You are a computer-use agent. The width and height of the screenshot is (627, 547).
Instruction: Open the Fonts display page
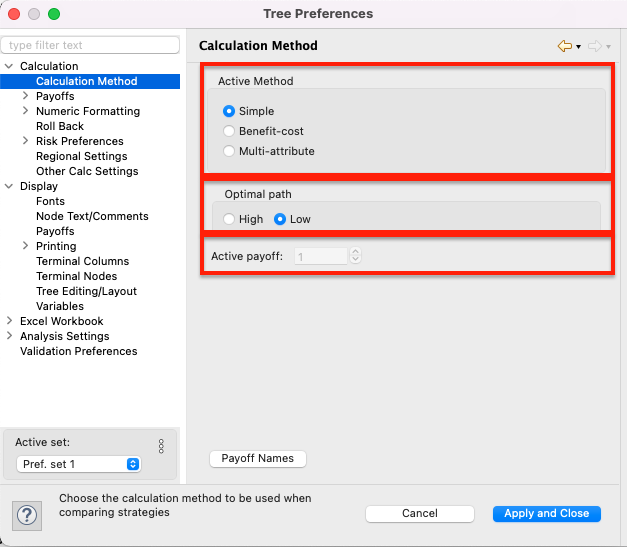pyautogui.click(x=50, y=201)
